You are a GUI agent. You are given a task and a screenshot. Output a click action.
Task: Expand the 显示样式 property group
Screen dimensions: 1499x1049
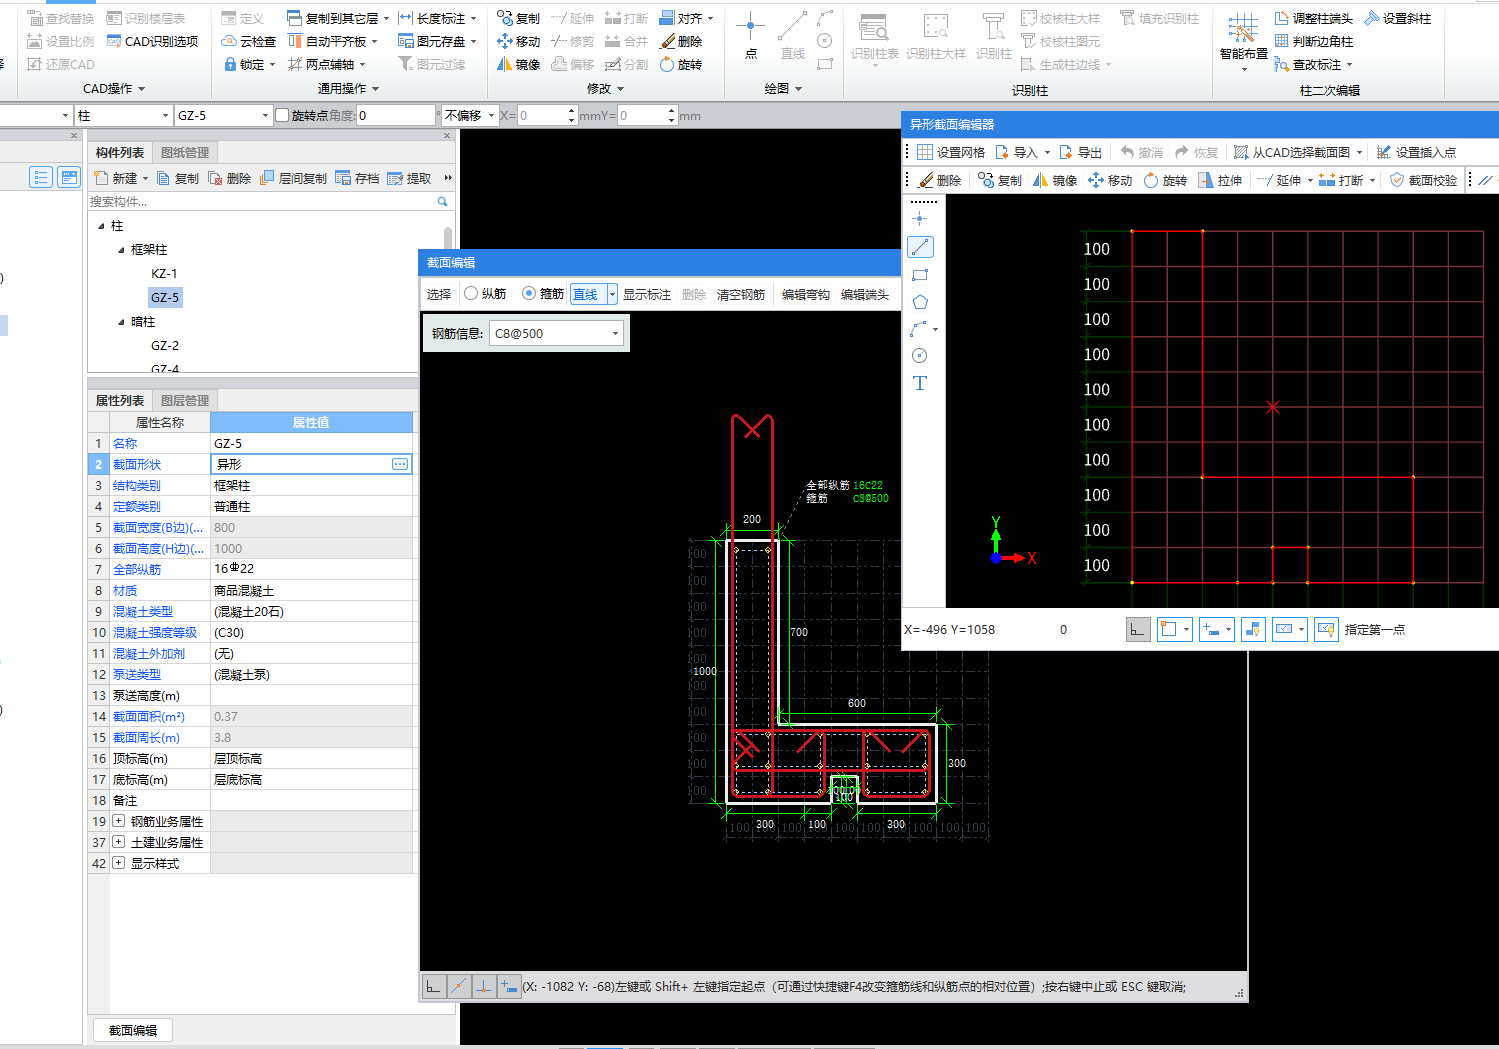[x=118, y=863]
